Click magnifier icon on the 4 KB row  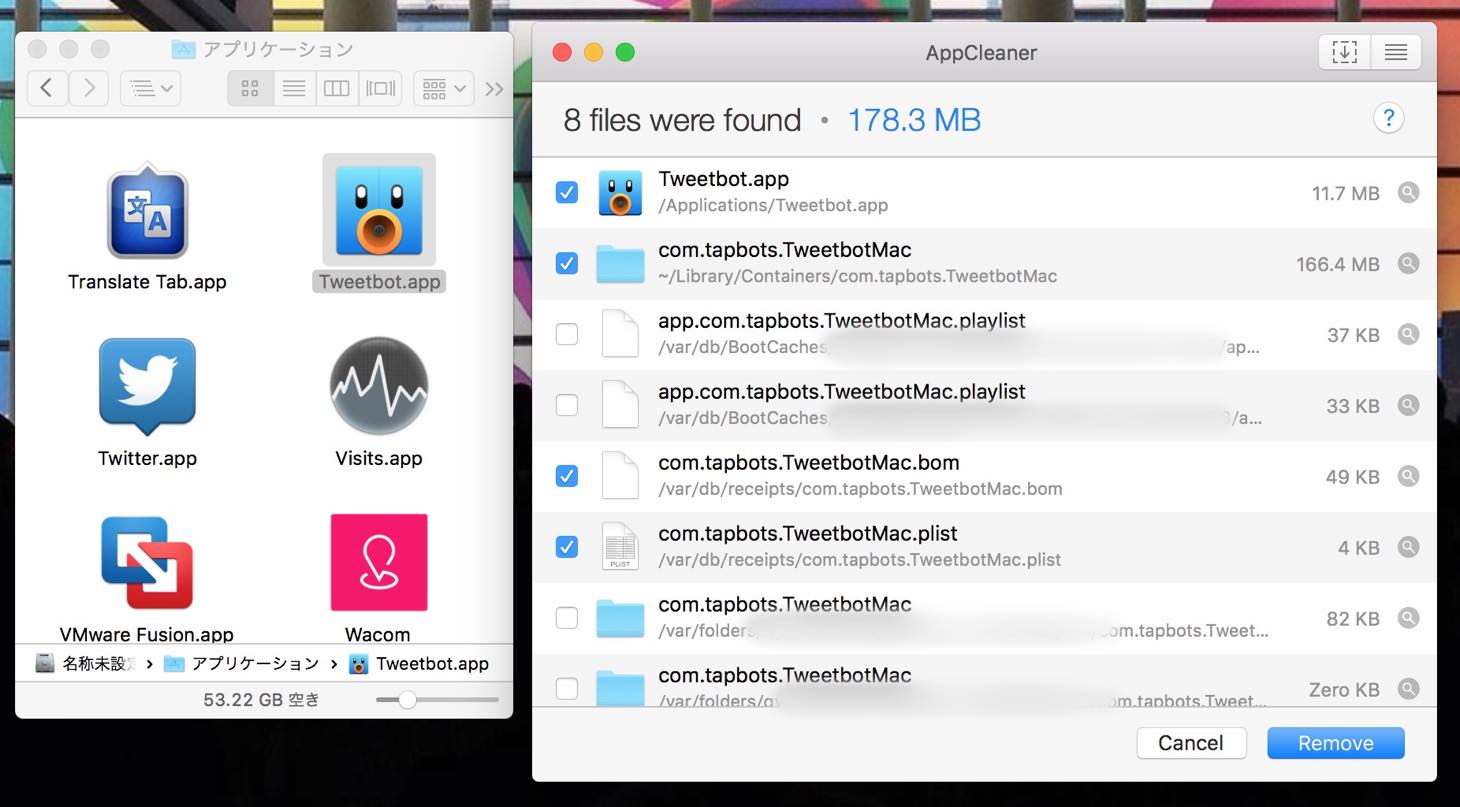click(x=1408, y=548)
